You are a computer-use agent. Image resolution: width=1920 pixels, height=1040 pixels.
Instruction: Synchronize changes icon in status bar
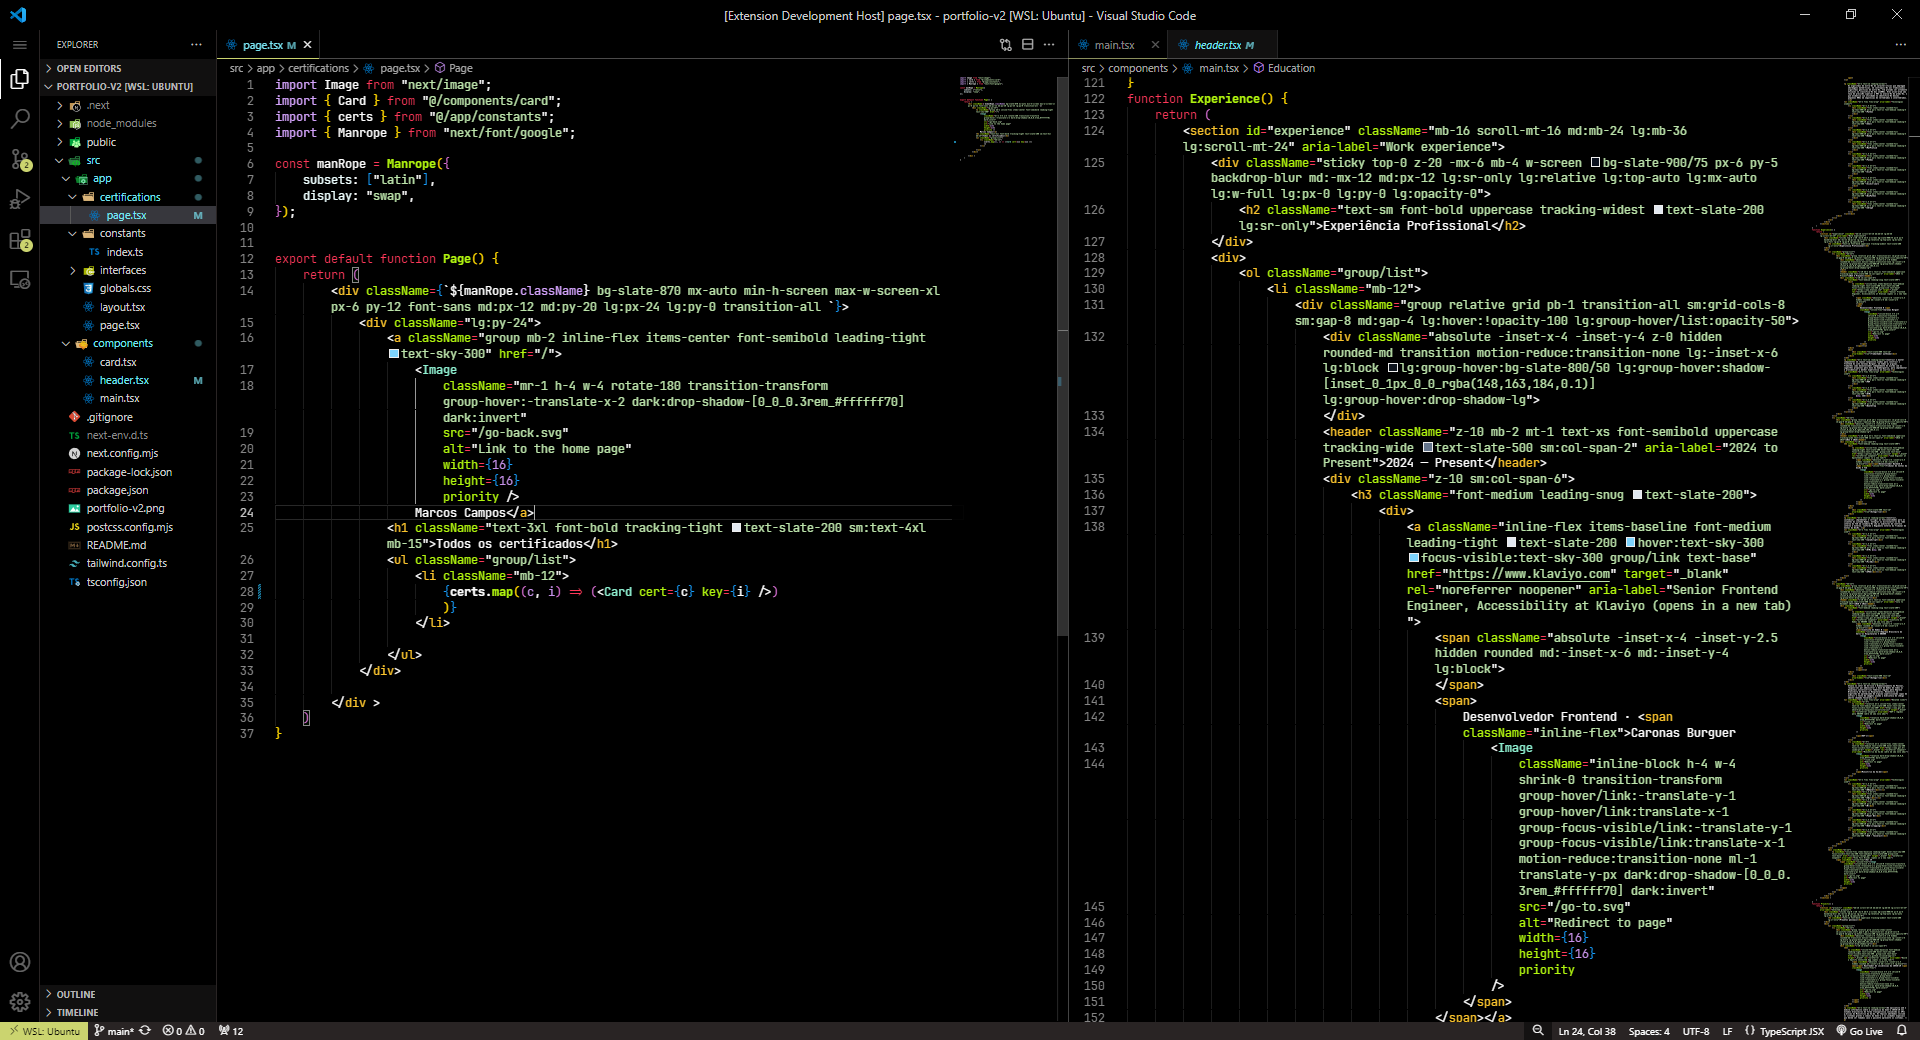click(145, 1031)
